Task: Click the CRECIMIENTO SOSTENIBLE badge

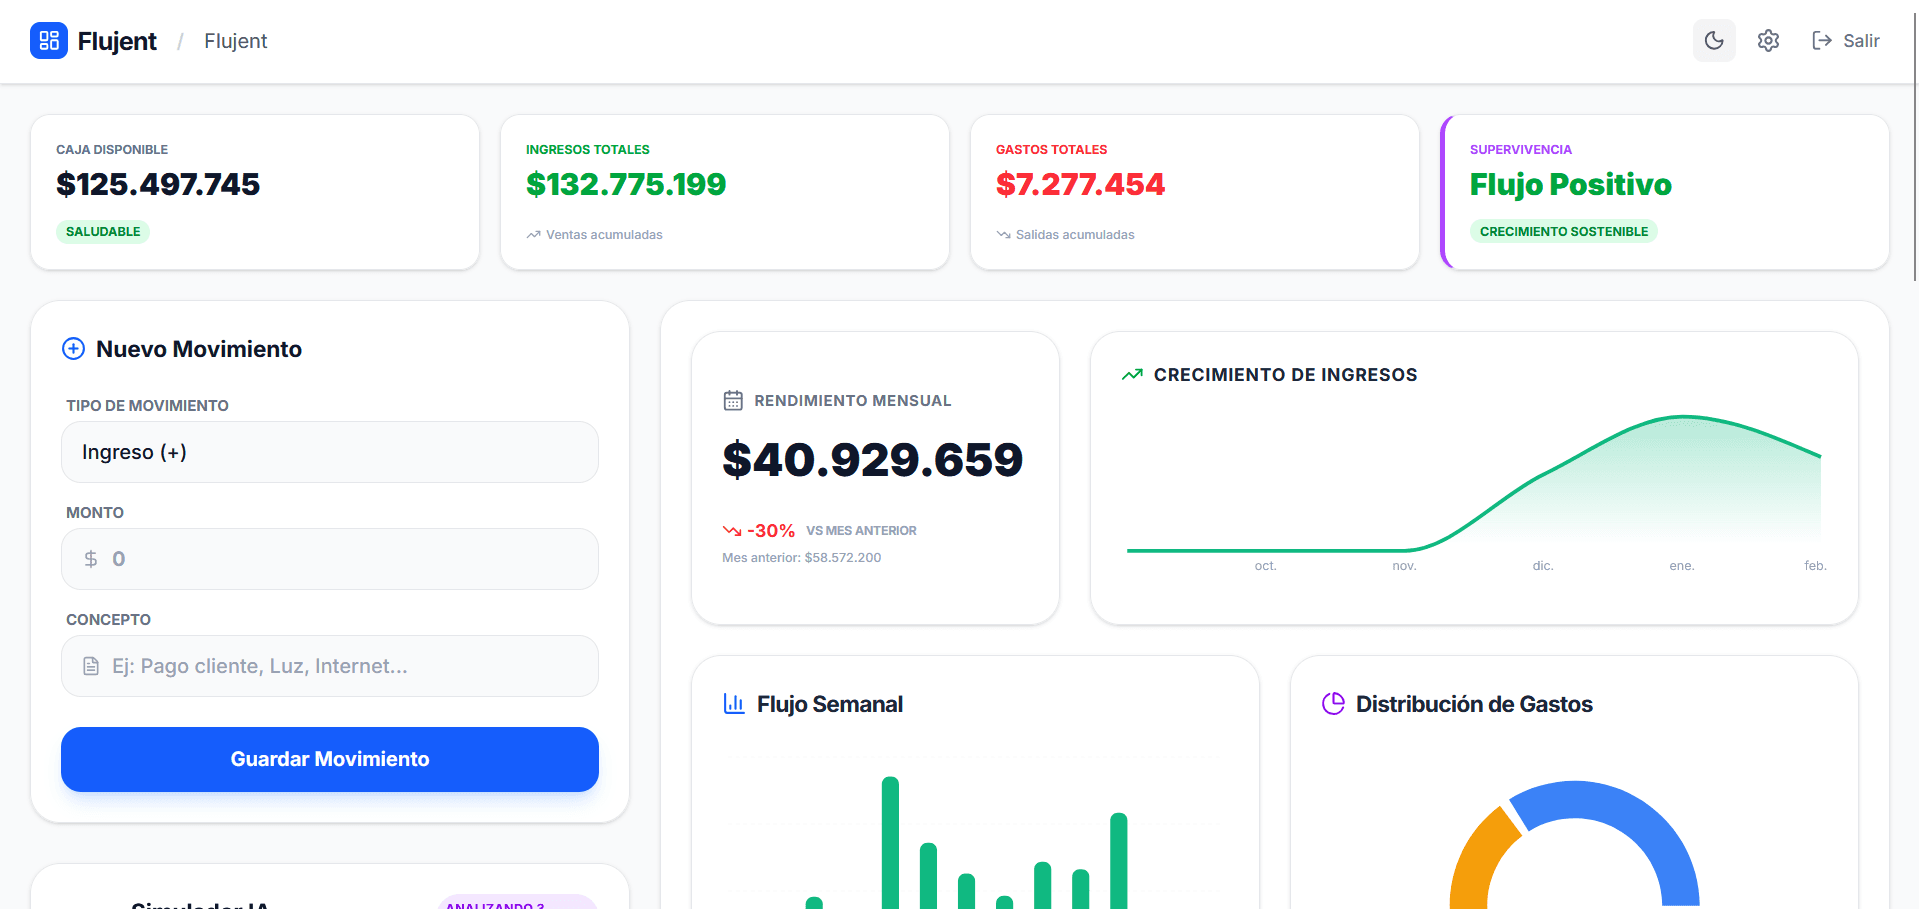Action: coord(1563,231)
